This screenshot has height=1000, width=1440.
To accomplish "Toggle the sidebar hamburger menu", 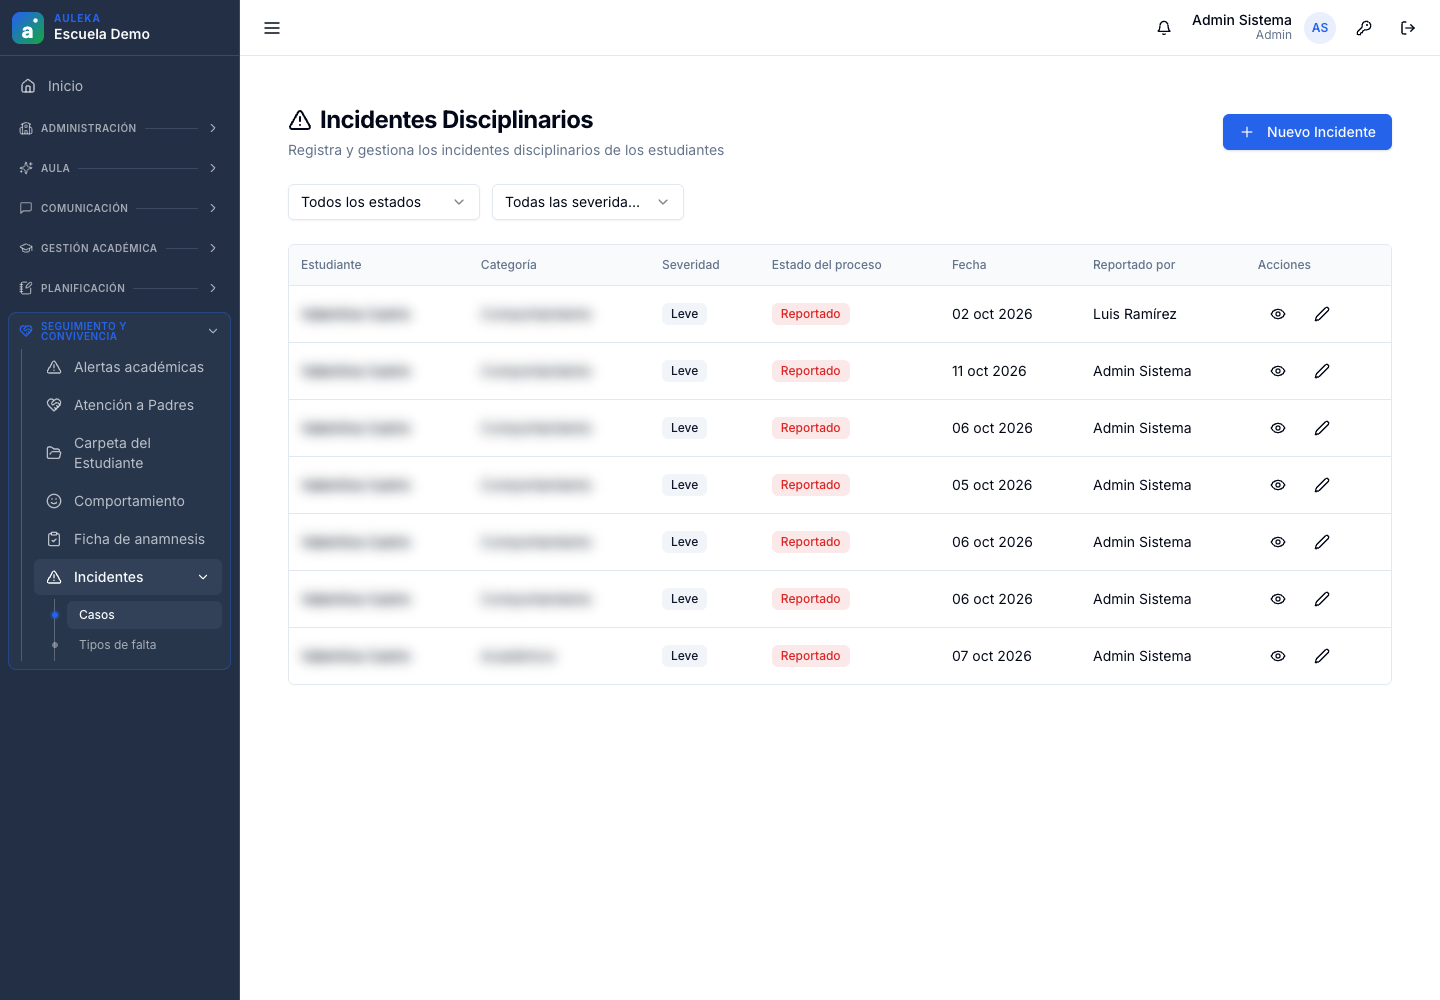I will click(x=272, y=28).
